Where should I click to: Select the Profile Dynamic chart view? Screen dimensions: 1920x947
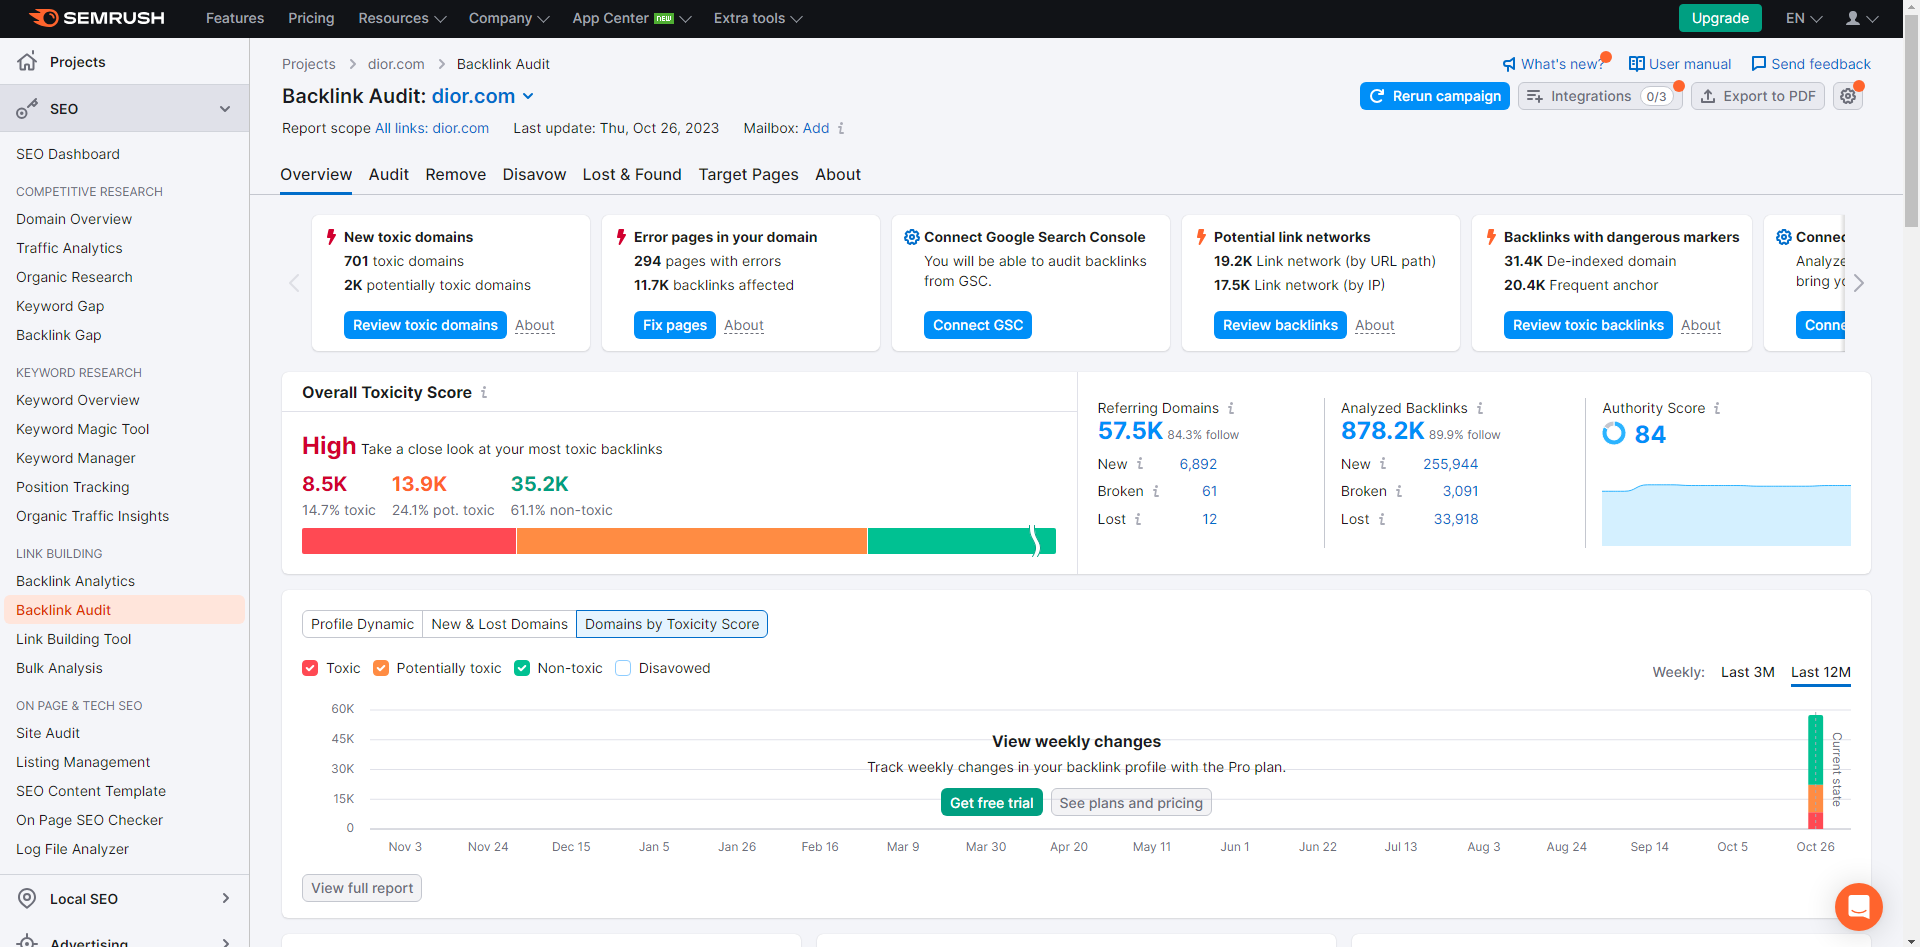point(362,624)
